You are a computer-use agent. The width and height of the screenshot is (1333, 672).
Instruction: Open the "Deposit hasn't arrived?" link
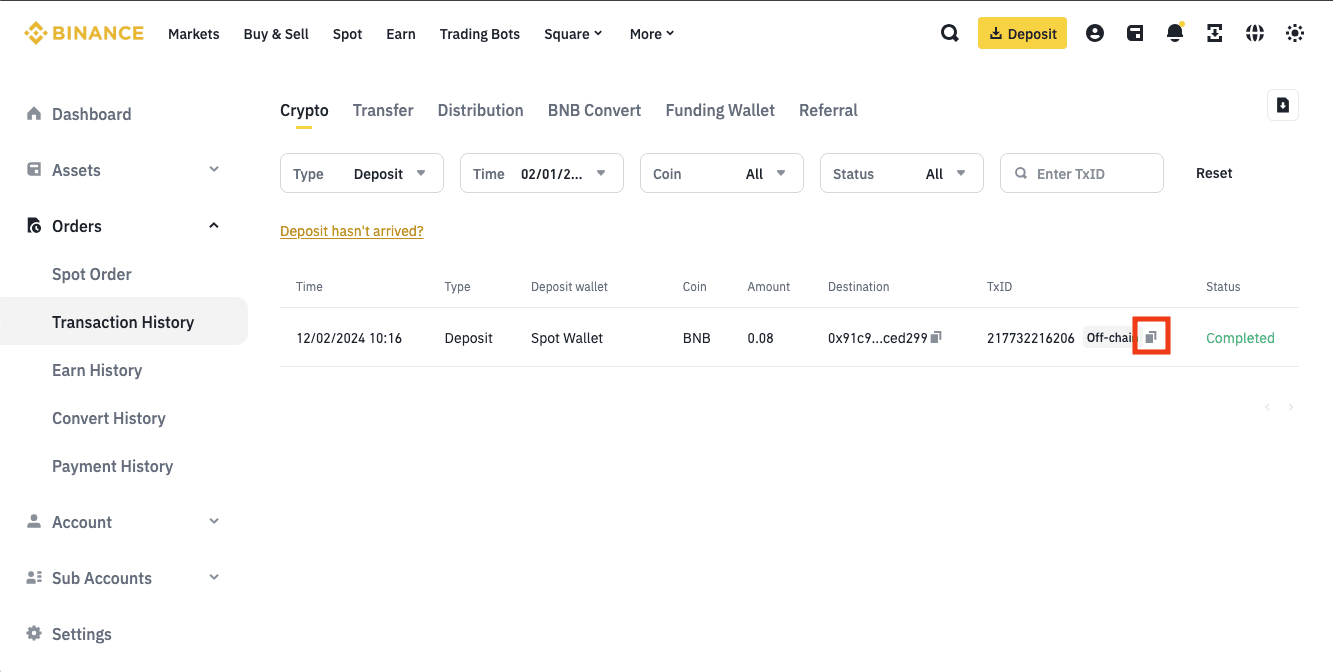352,231
